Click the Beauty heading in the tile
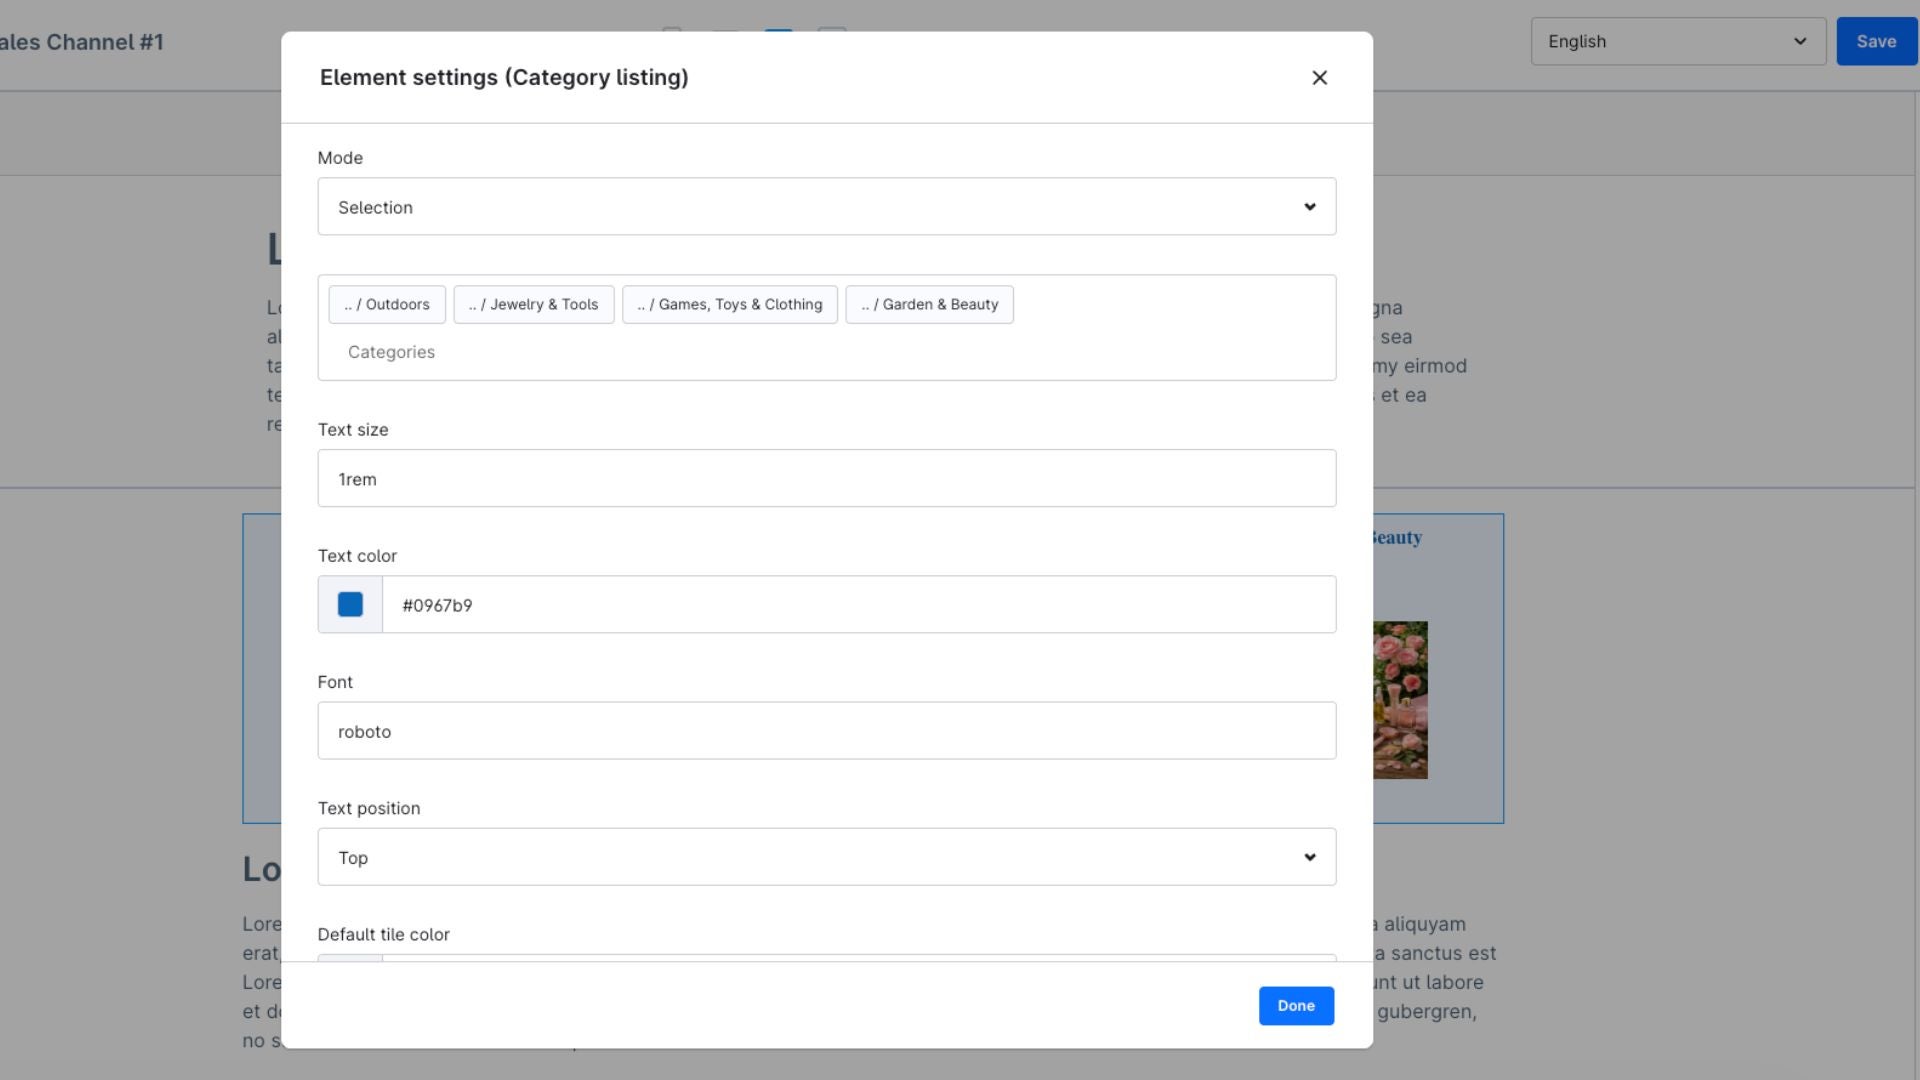 [1396, 538]
